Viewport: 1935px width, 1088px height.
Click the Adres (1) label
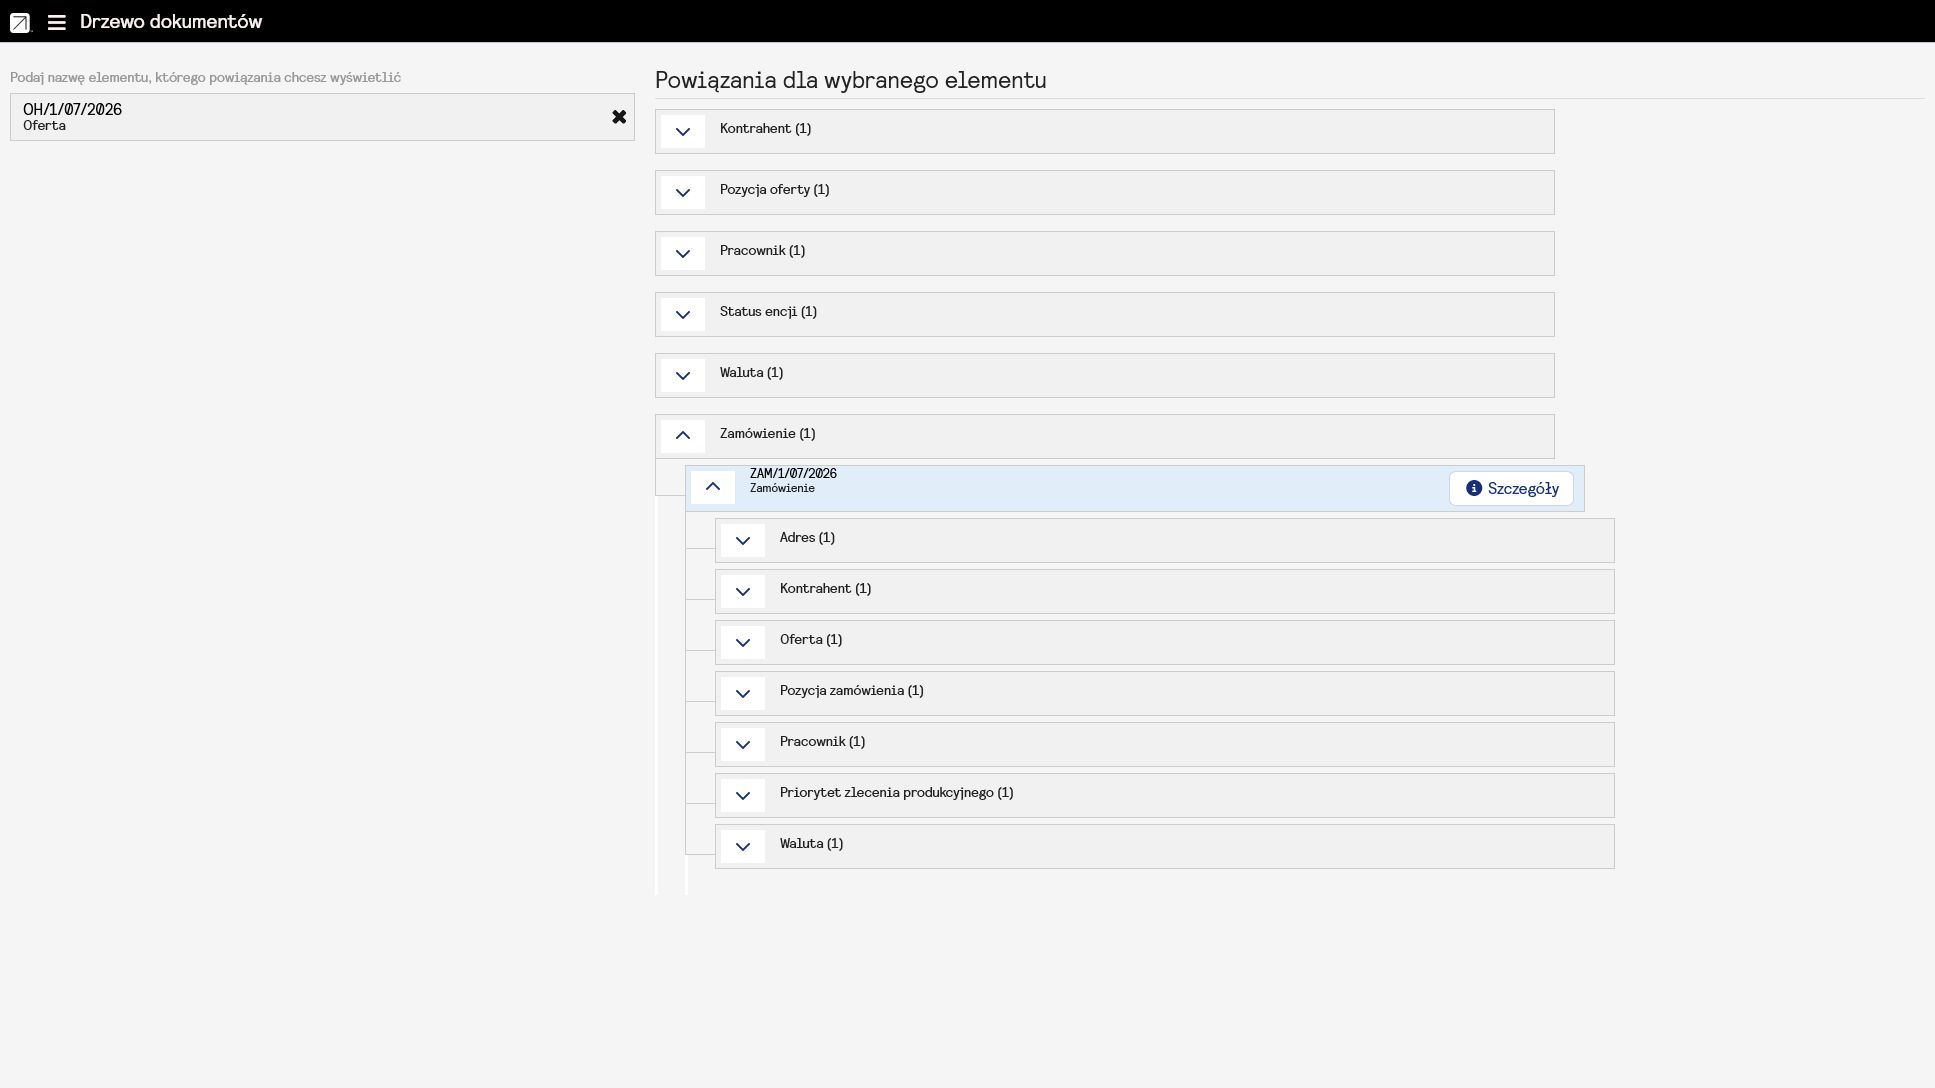[807, 538]
